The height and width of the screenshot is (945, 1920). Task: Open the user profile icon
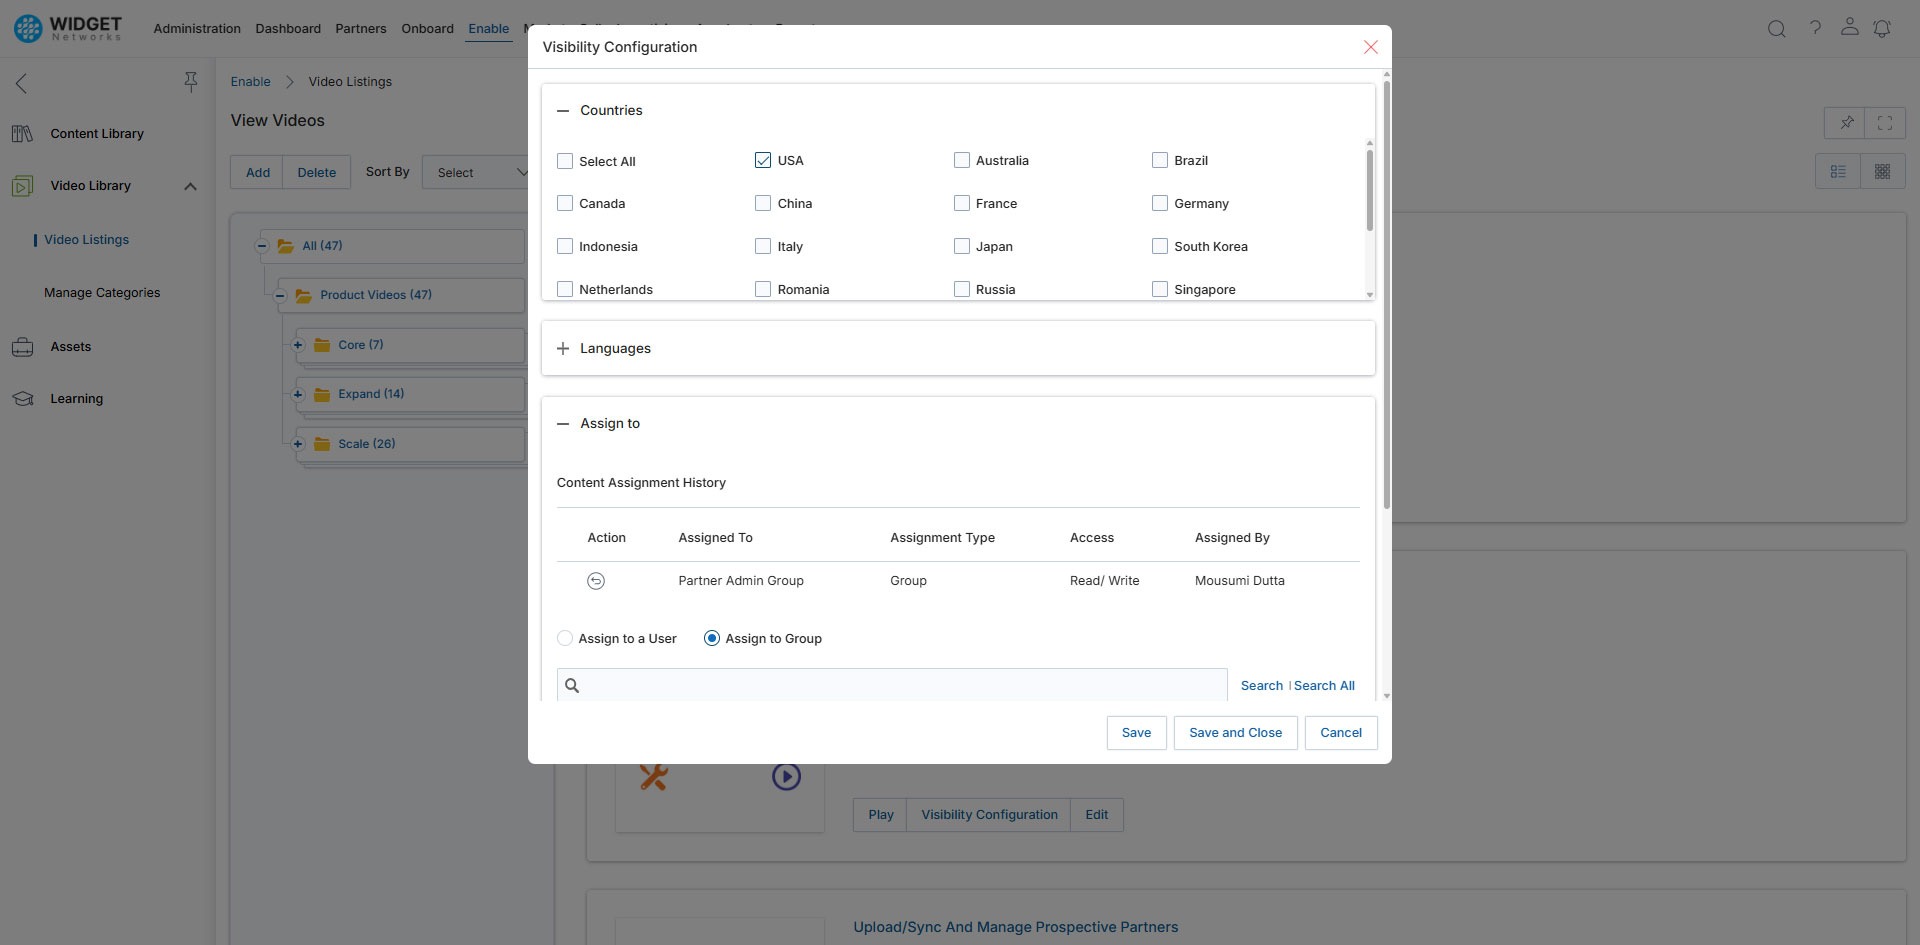[x=1850, y=28]
